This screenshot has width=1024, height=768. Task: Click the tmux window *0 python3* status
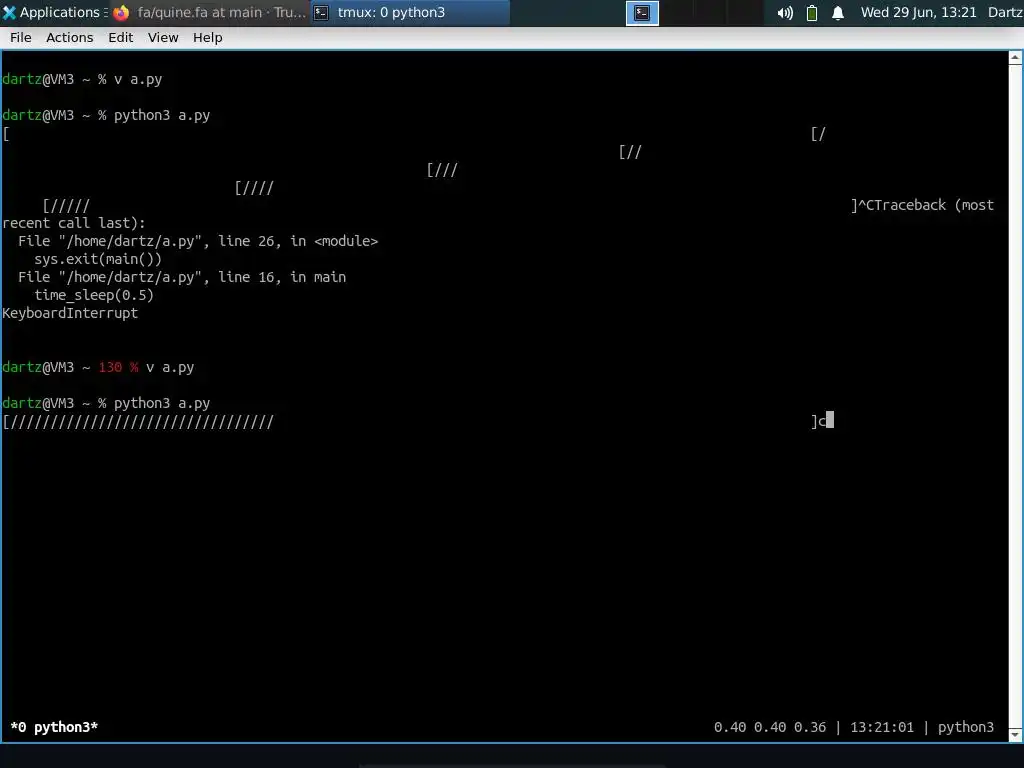[54, 727]
